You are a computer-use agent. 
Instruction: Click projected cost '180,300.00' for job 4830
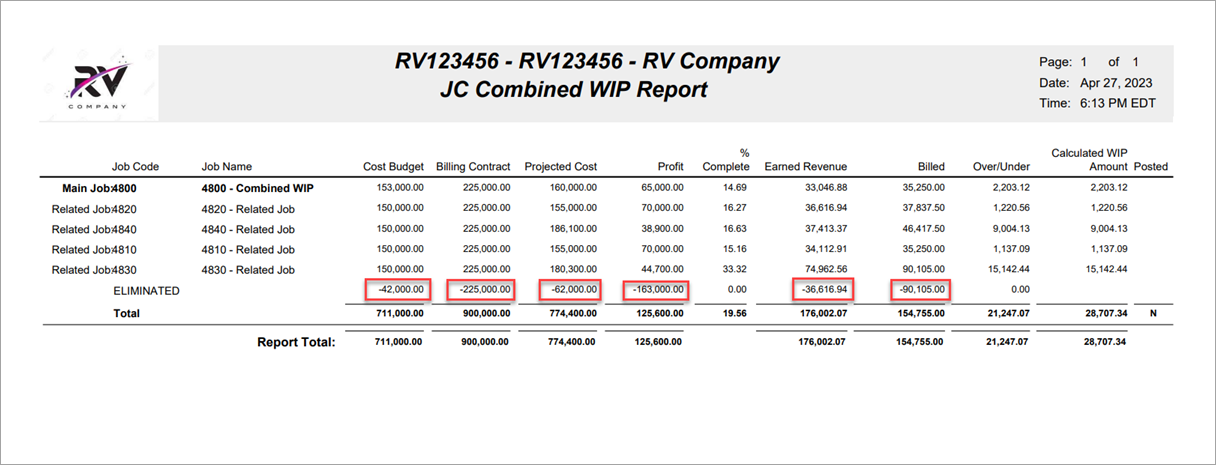click(573, 270)
